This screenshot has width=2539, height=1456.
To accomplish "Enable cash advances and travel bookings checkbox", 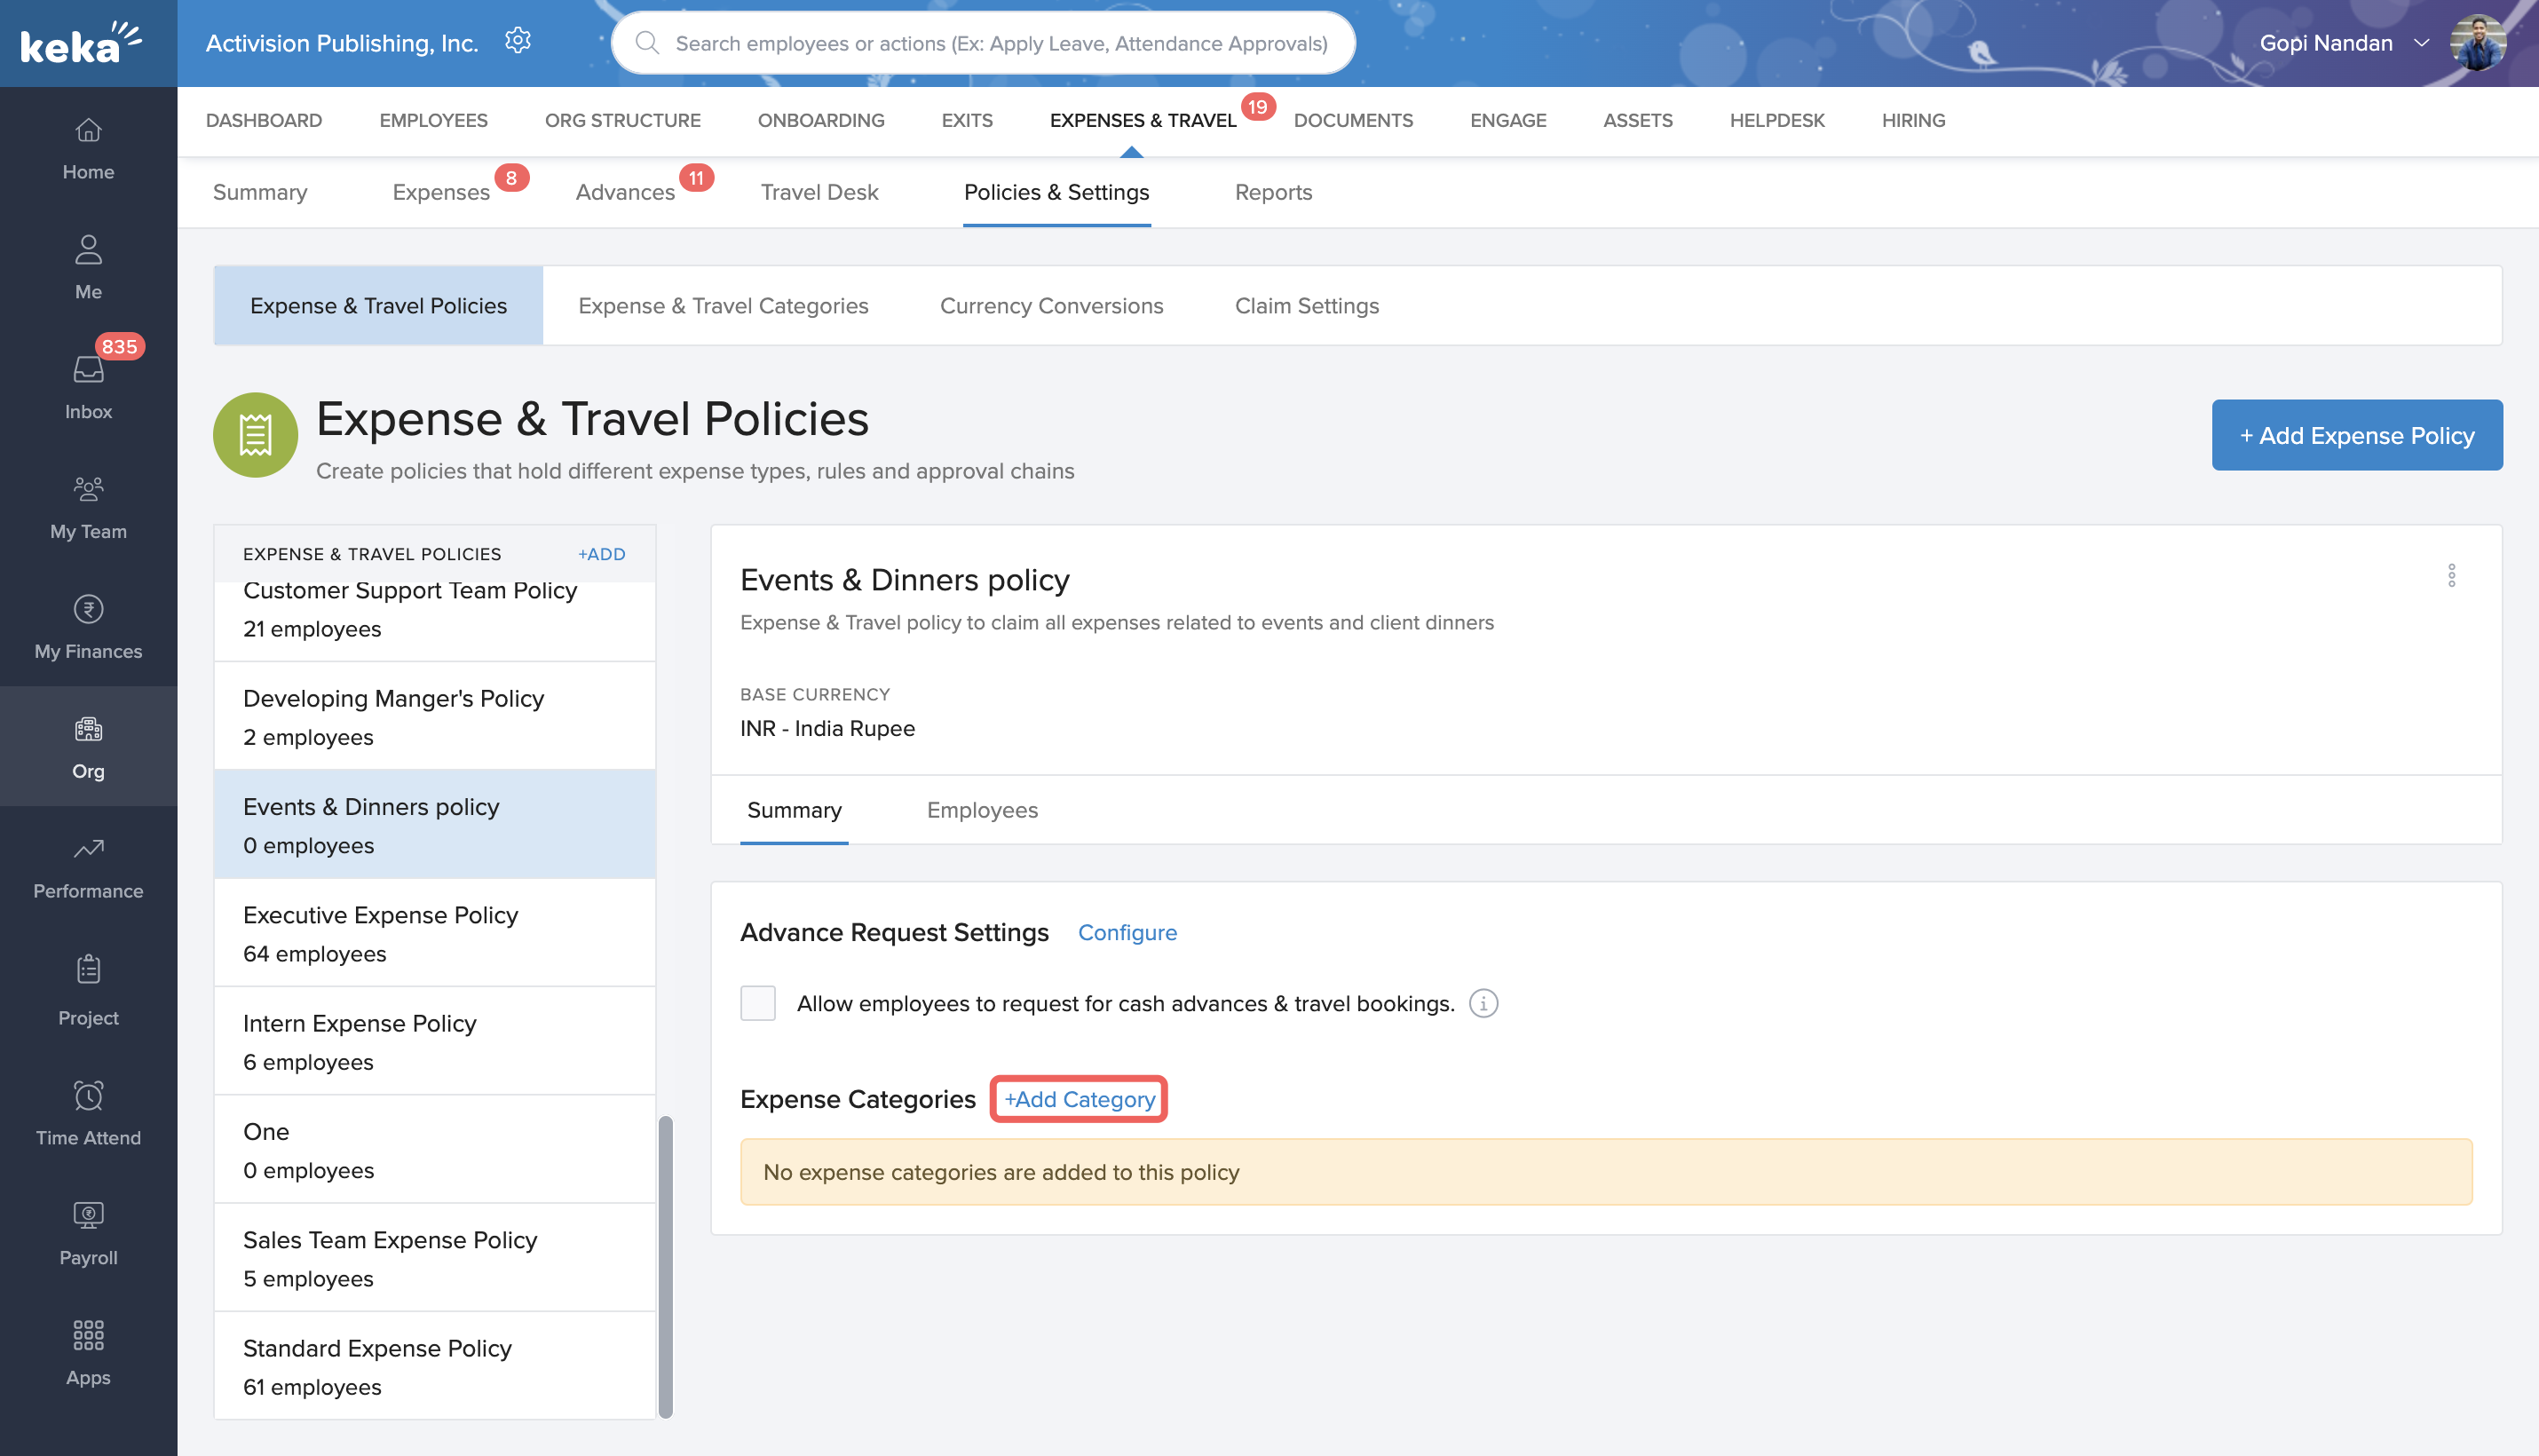I will (757, 1003).
